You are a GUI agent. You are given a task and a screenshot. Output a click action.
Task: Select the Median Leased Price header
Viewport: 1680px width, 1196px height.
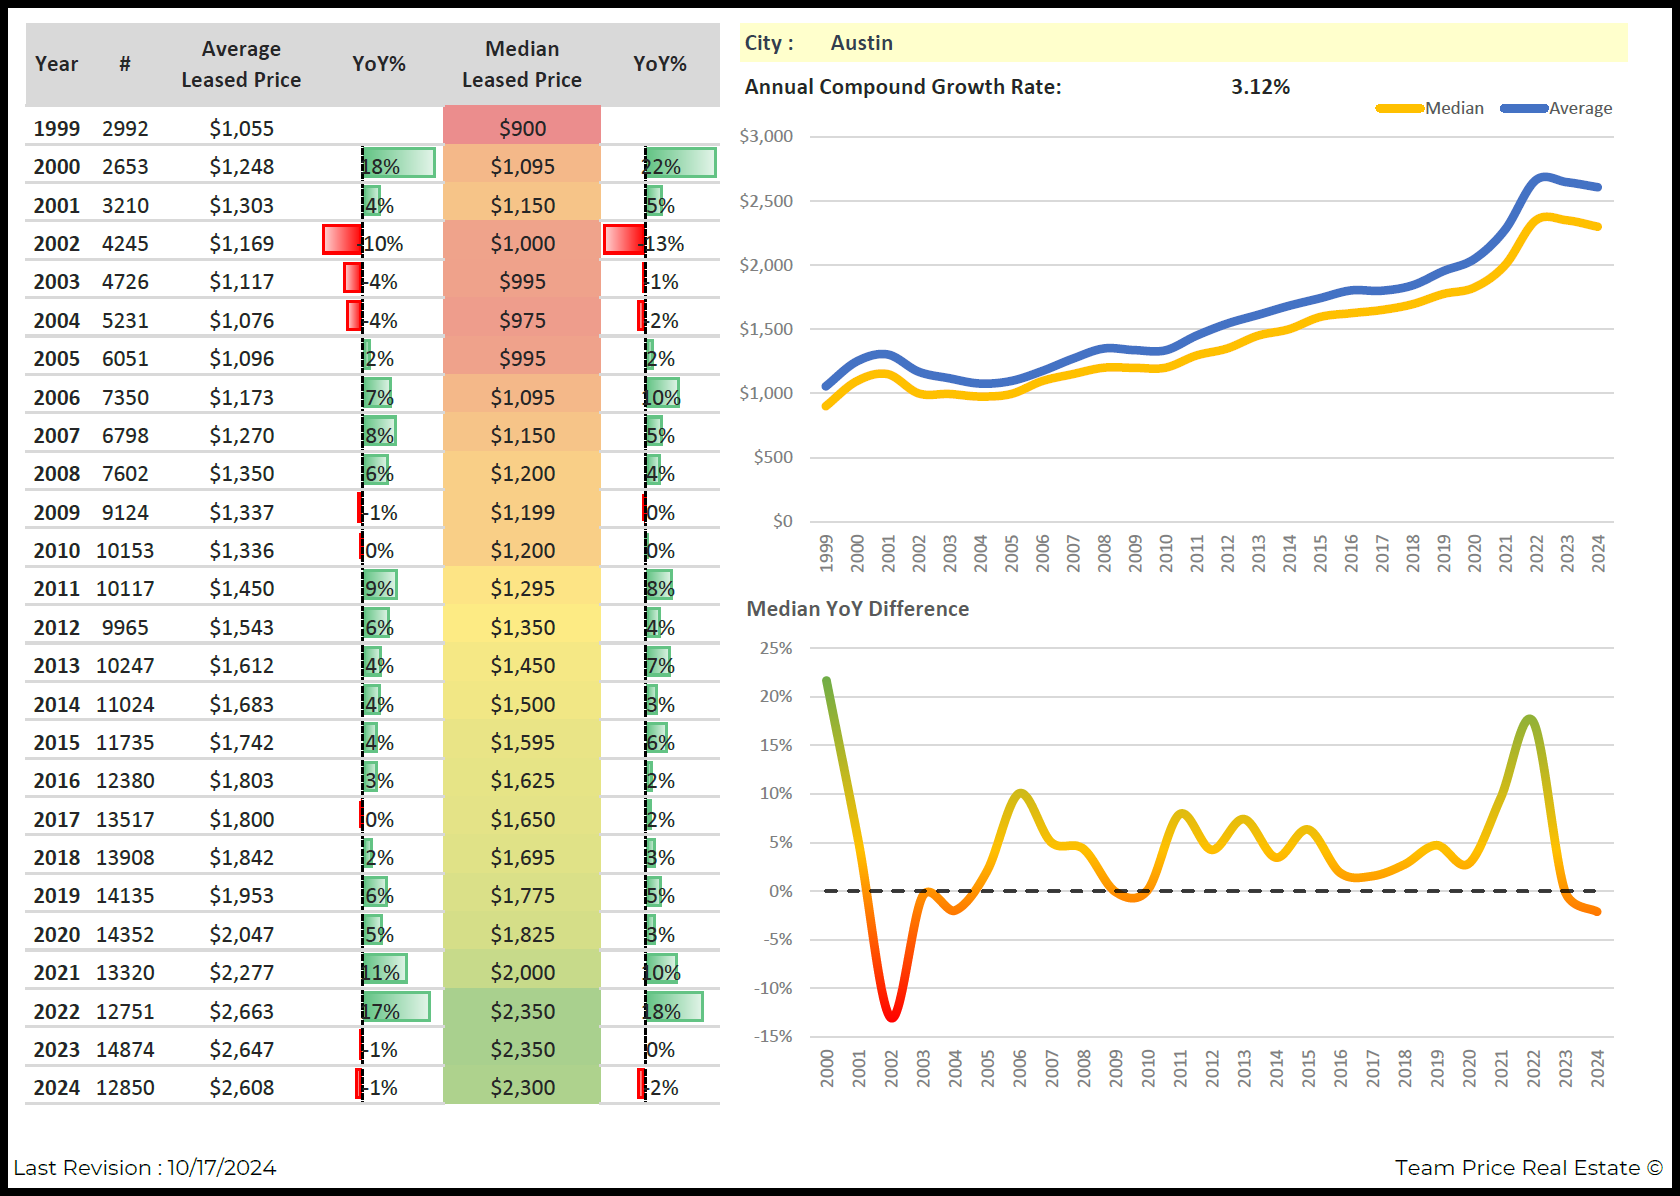(521, 64)
